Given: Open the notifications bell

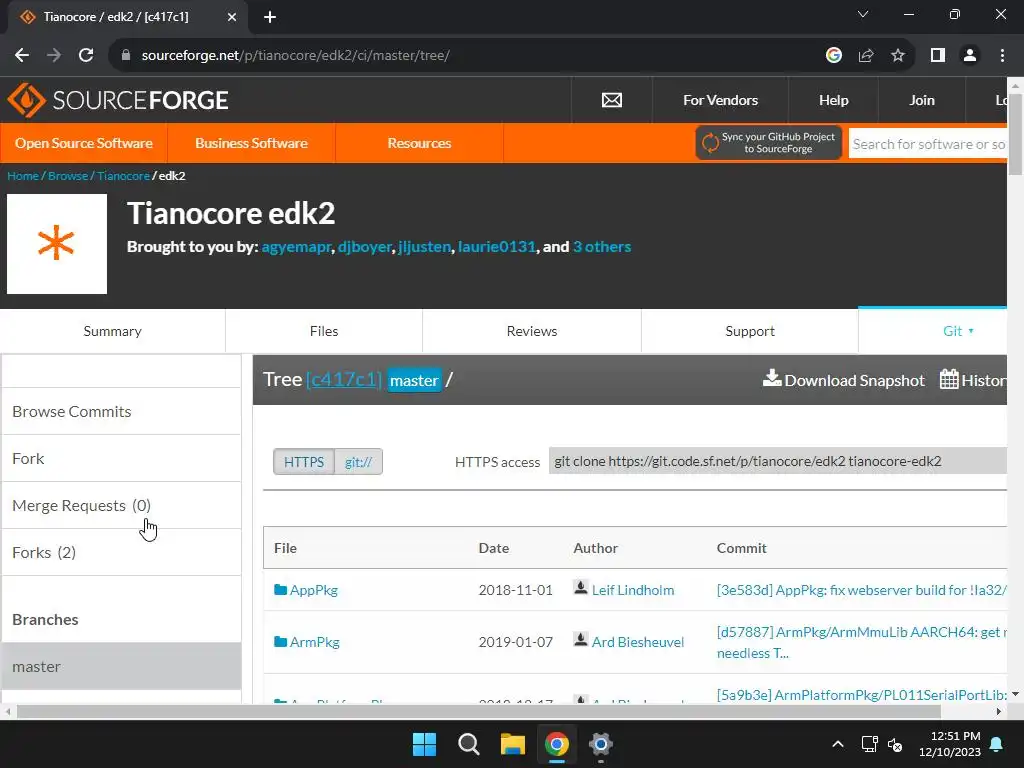Looking at the screenshot, I should pyautogui.click(x=997, y=744).
